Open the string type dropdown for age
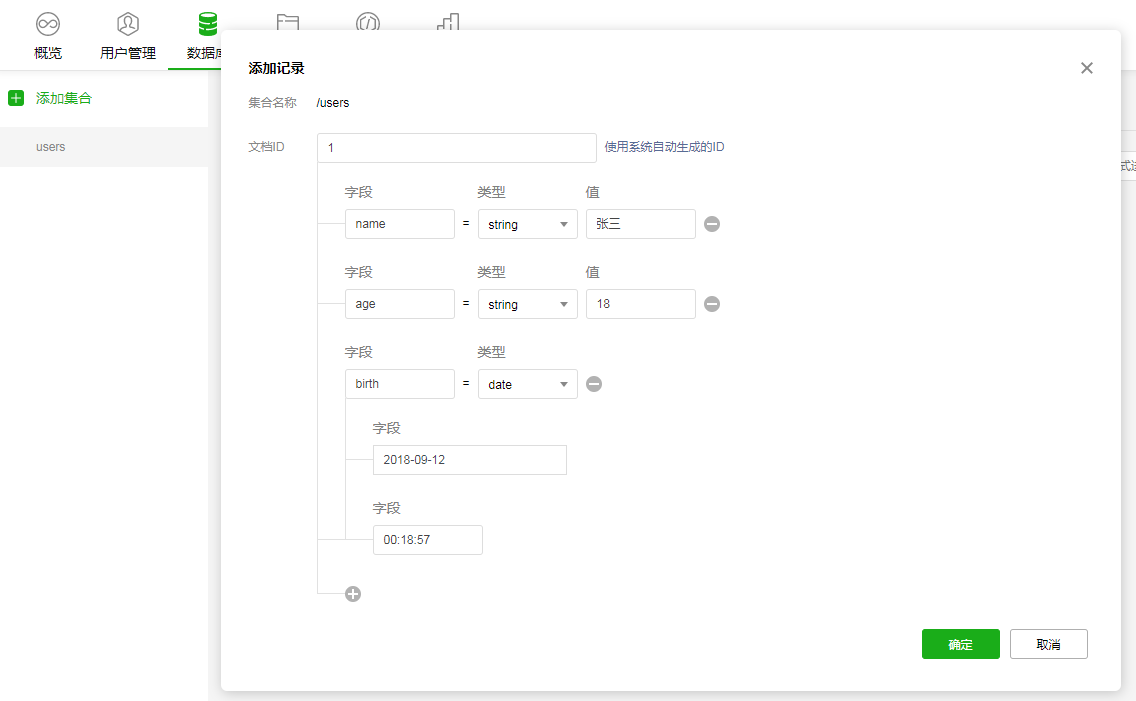The image size is (1136, 701). coord(527,304)
